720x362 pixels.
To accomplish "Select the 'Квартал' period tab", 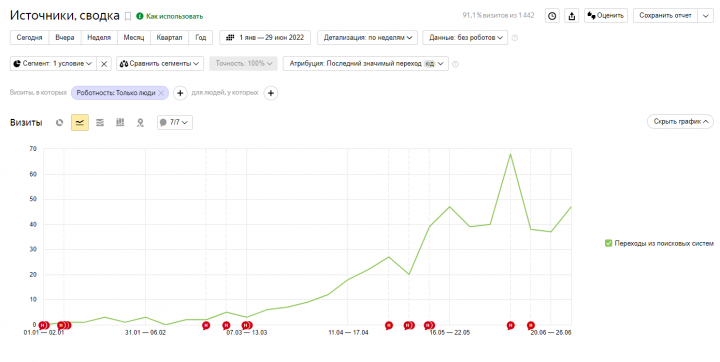I will click(169, 38).
